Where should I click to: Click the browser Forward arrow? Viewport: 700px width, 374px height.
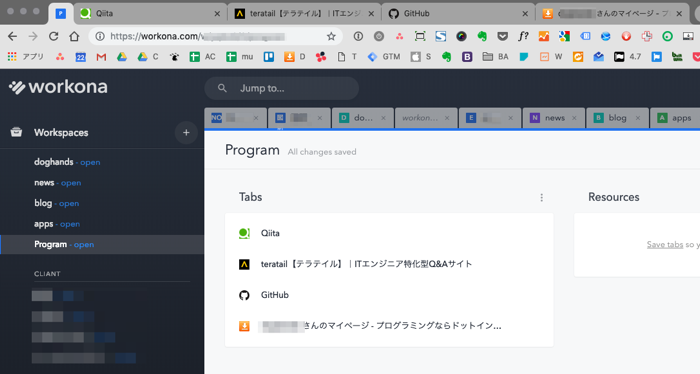tap(33, 37)
